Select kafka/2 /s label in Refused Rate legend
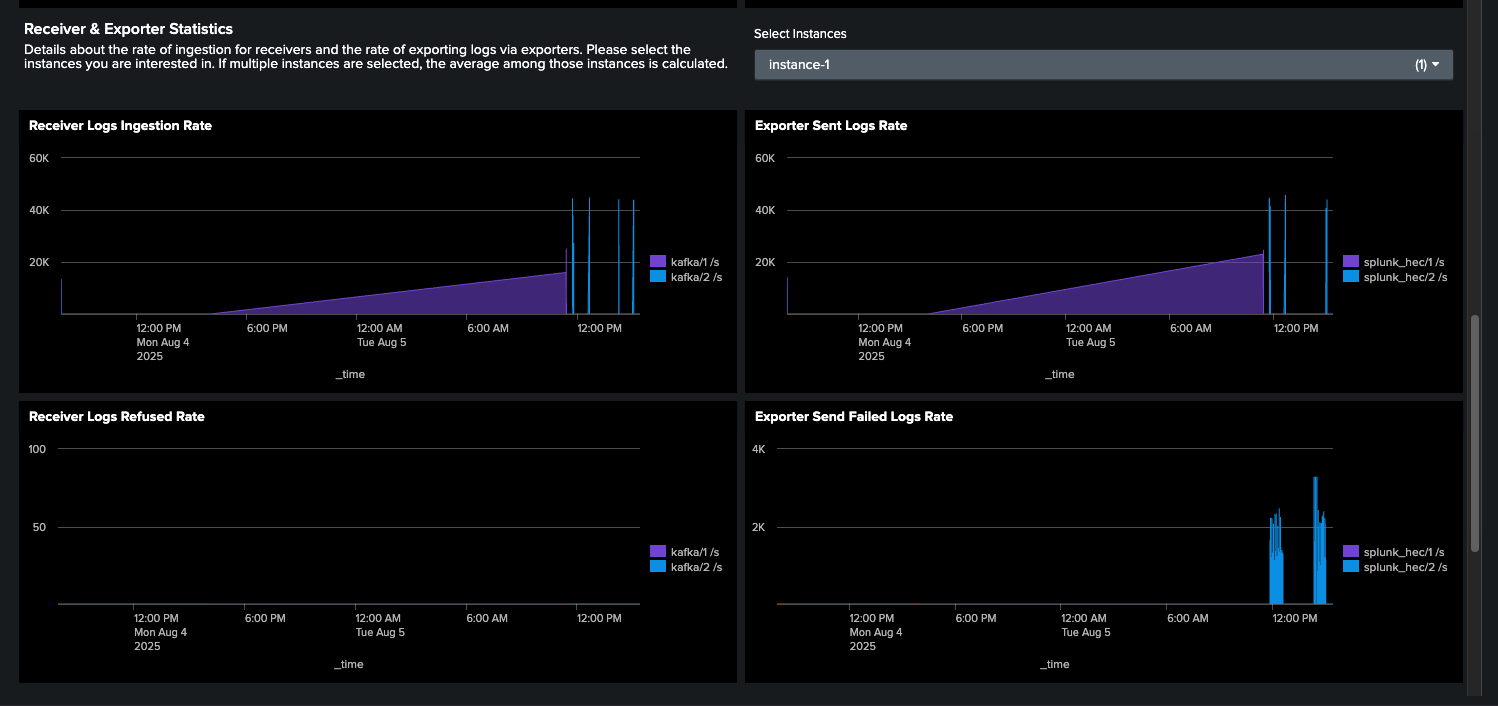1498x706 pixels. [x=696, y=567]
